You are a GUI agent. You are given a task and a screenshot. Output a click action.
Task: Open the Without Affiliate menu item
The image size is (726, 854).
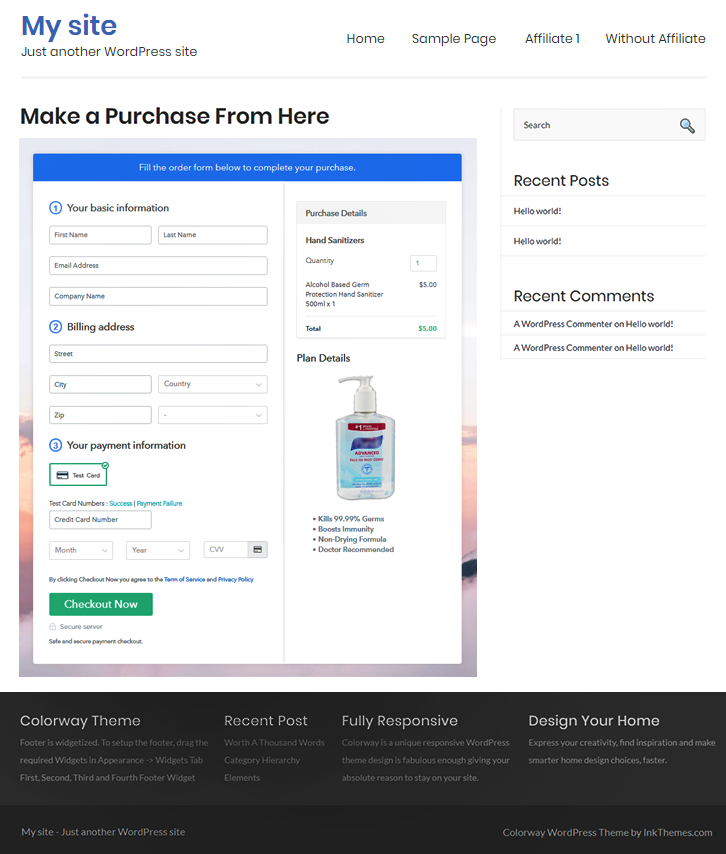pyautogui.click(x=655, y=39)
